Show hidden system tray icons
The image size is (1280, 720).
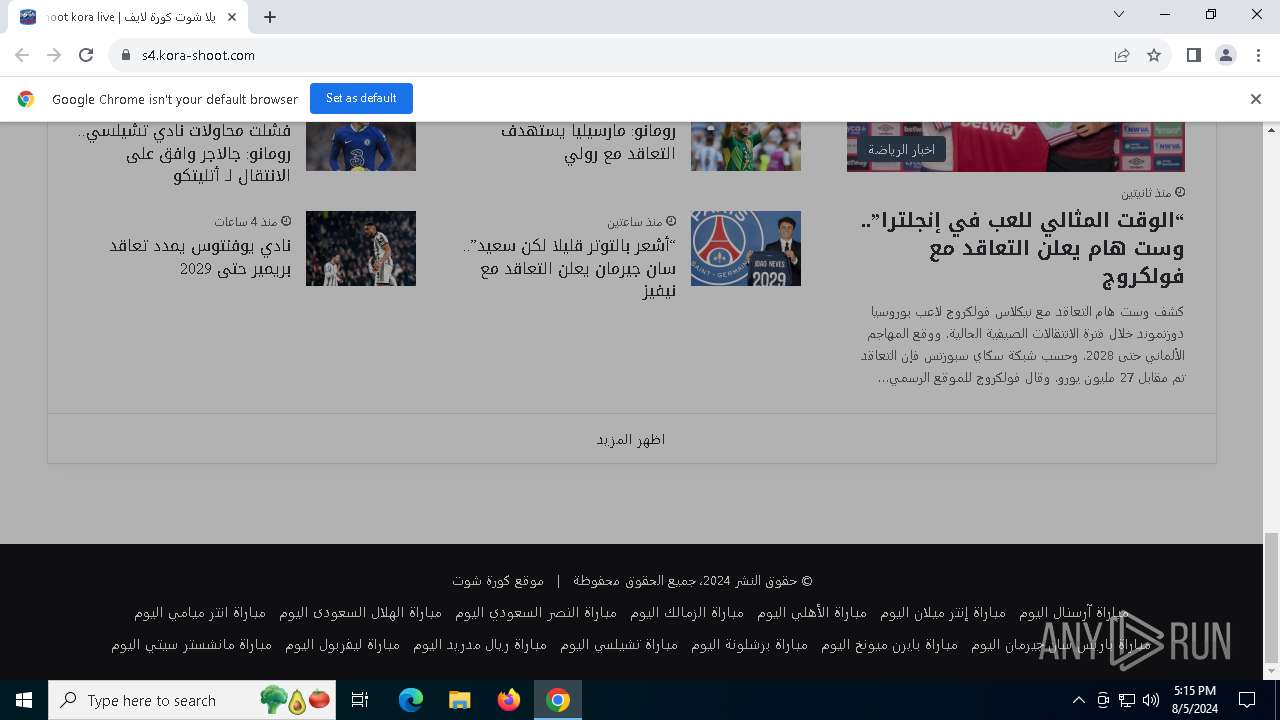(1078, 700)
